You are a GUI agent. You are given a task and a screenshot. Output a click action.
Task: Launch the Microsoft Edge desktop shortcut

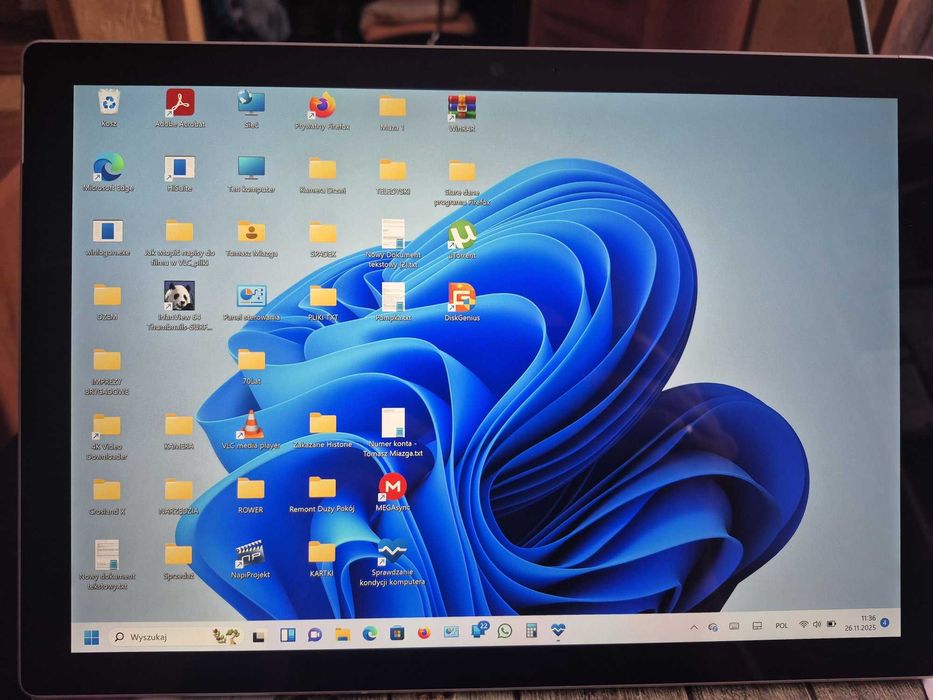coord(108,173)
